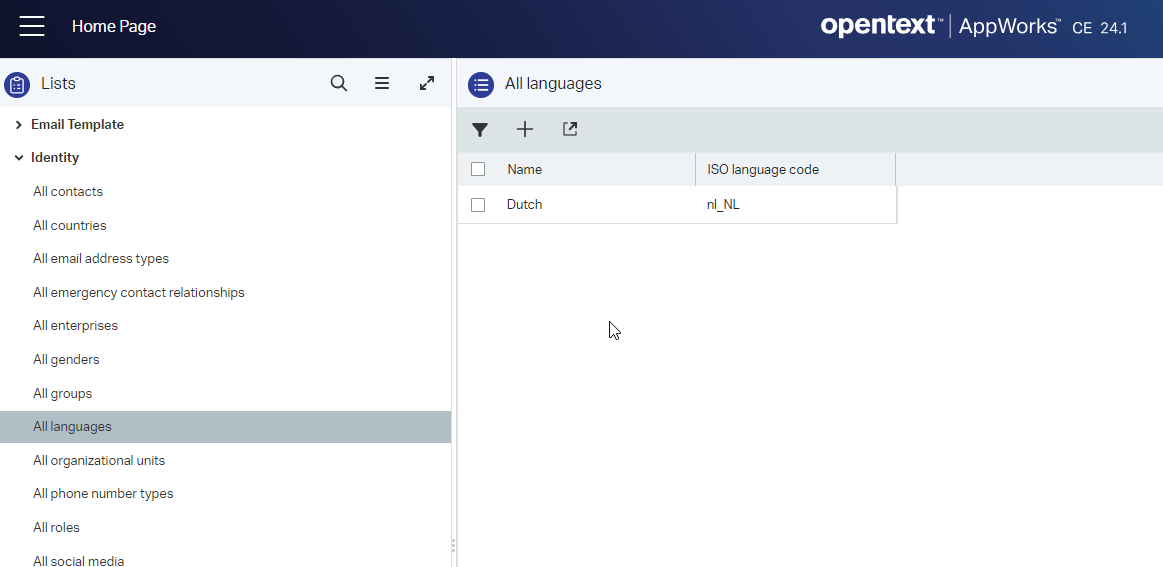
Task: Add a new language with plus icon
Action: click(x=525, y=129)
